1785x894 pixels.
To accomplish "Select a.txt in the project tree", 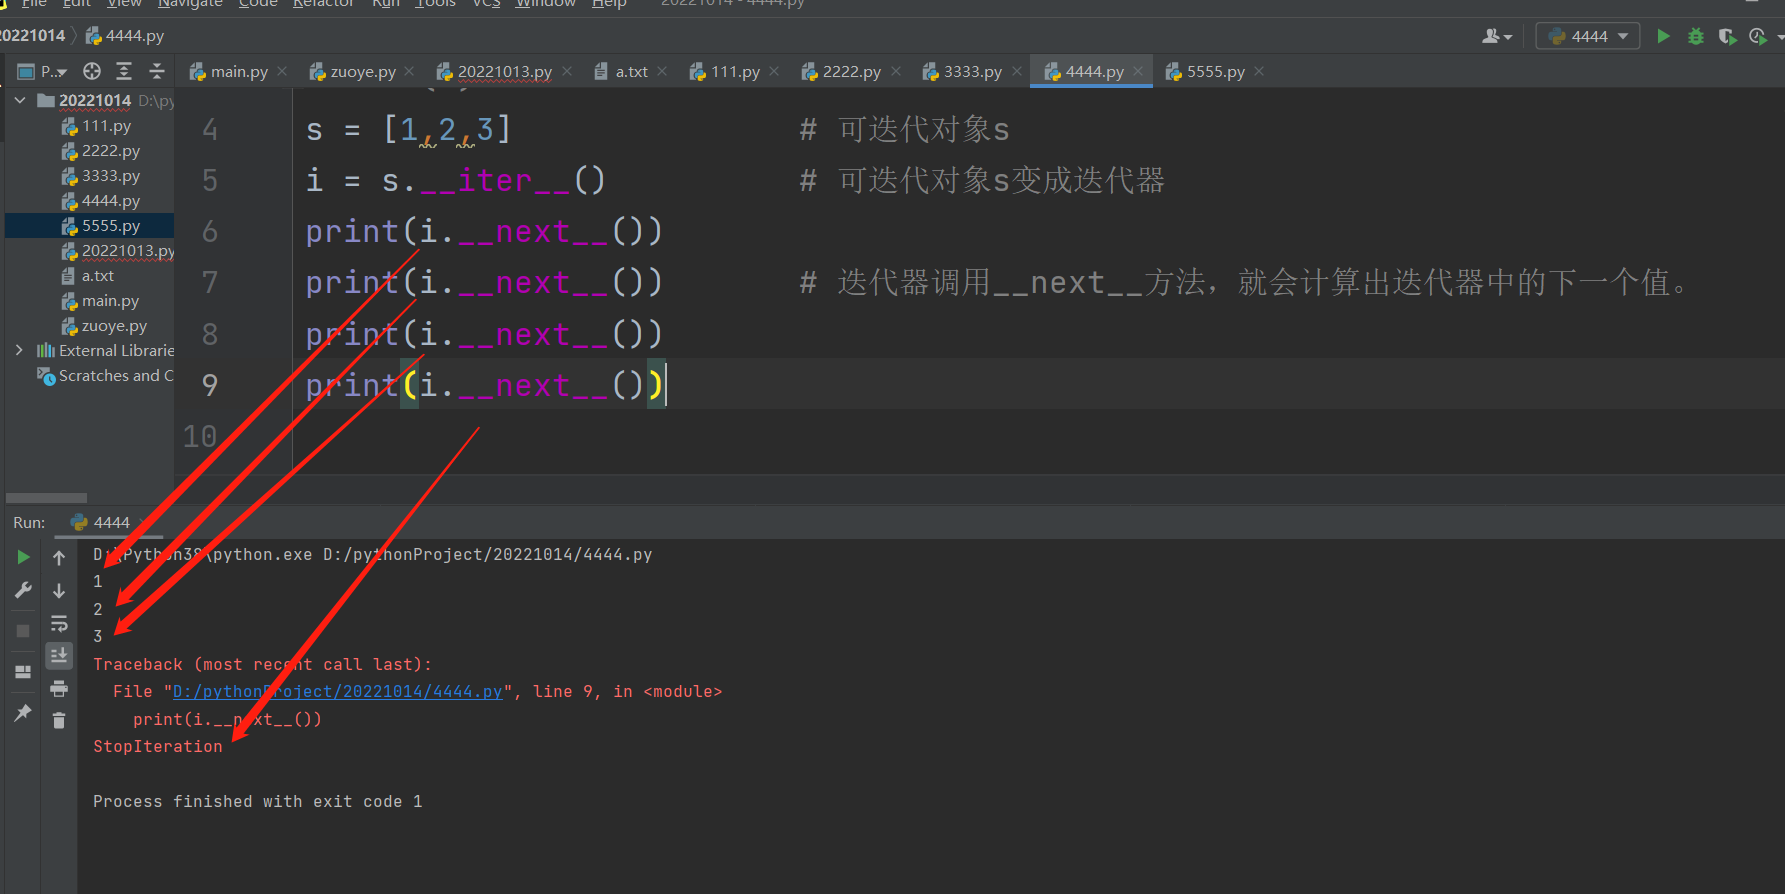I will 97,276.
